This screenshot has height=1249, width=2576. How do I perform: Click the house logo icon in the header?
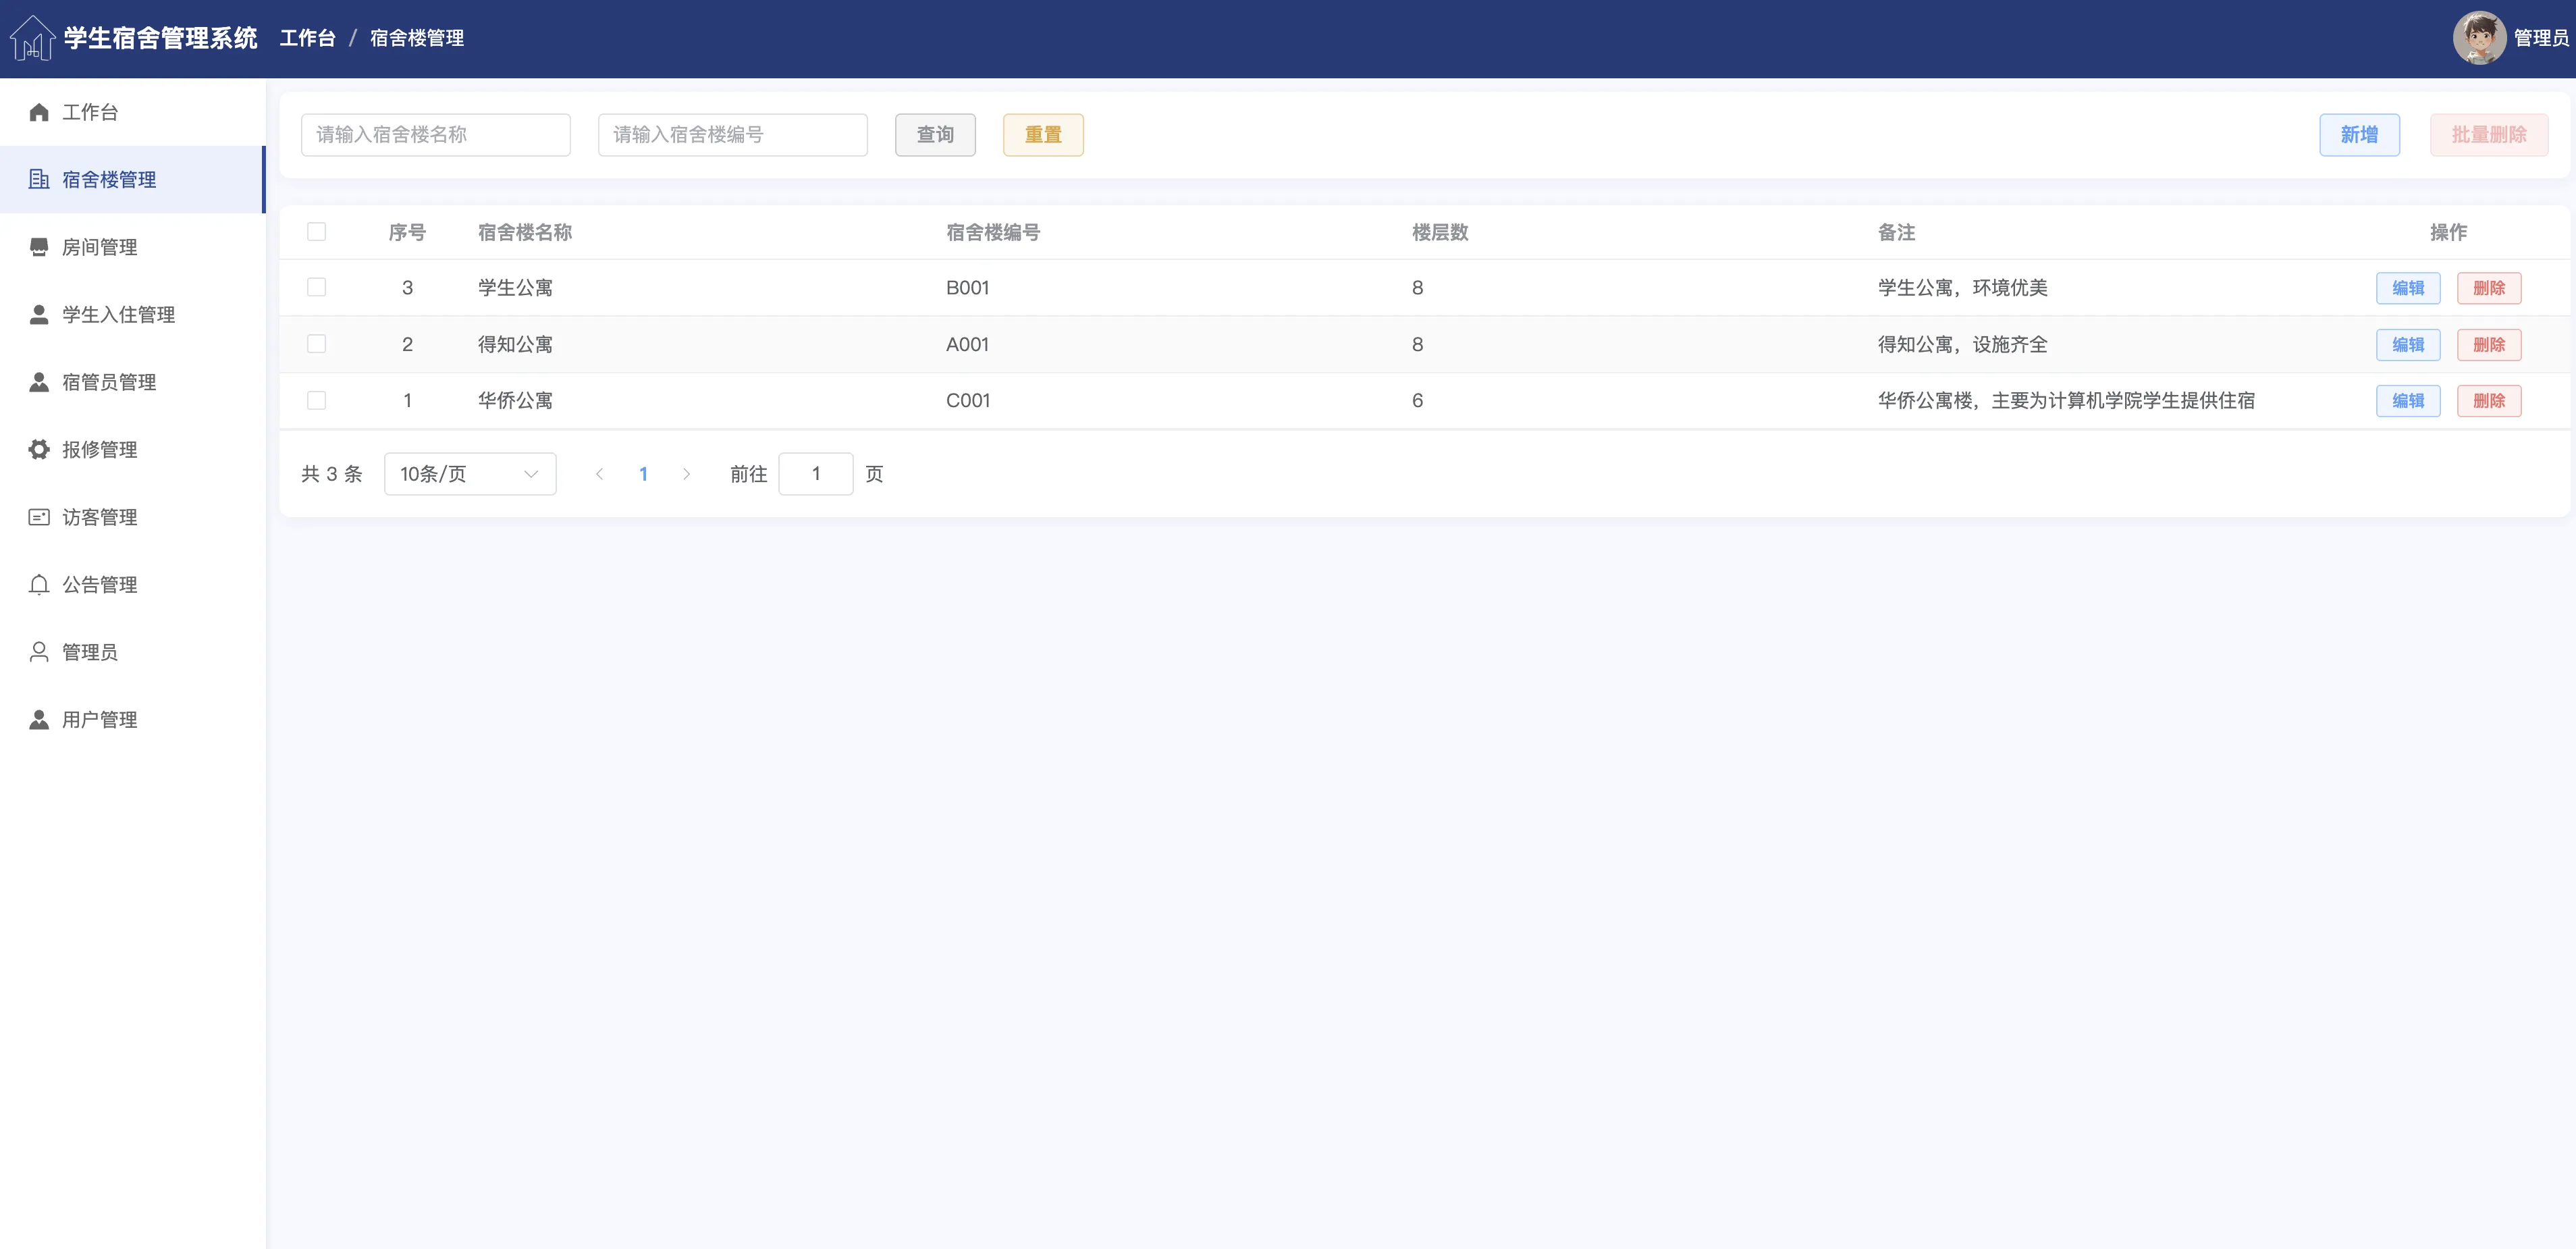[32, 38]
